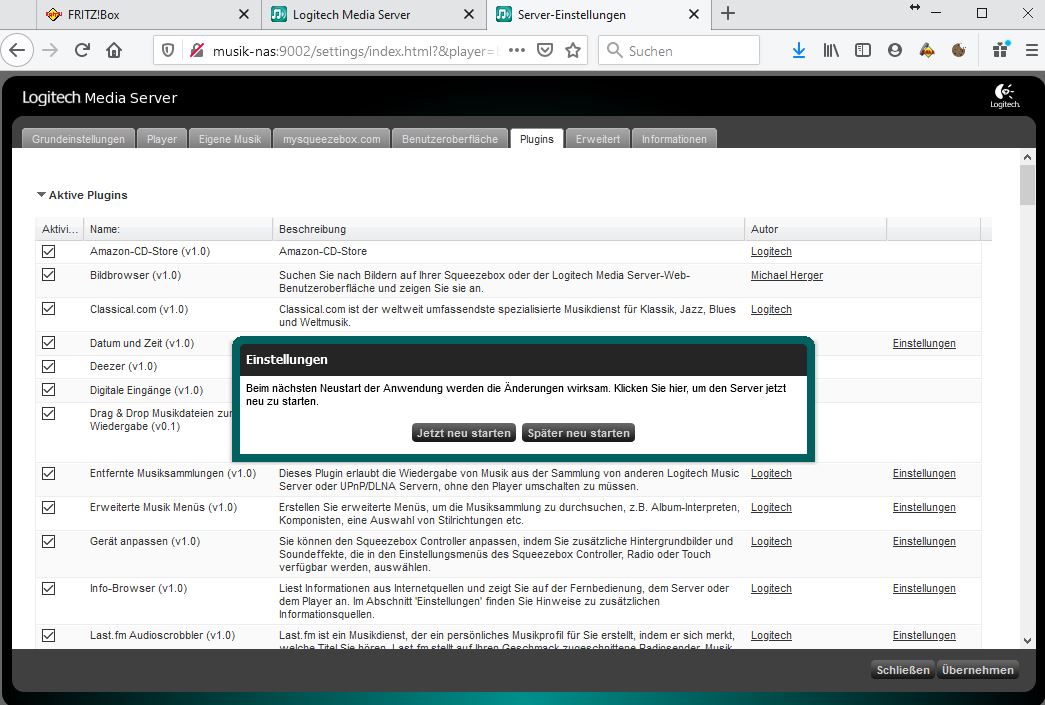Bookmark this page with the star icon

[572, 51]
